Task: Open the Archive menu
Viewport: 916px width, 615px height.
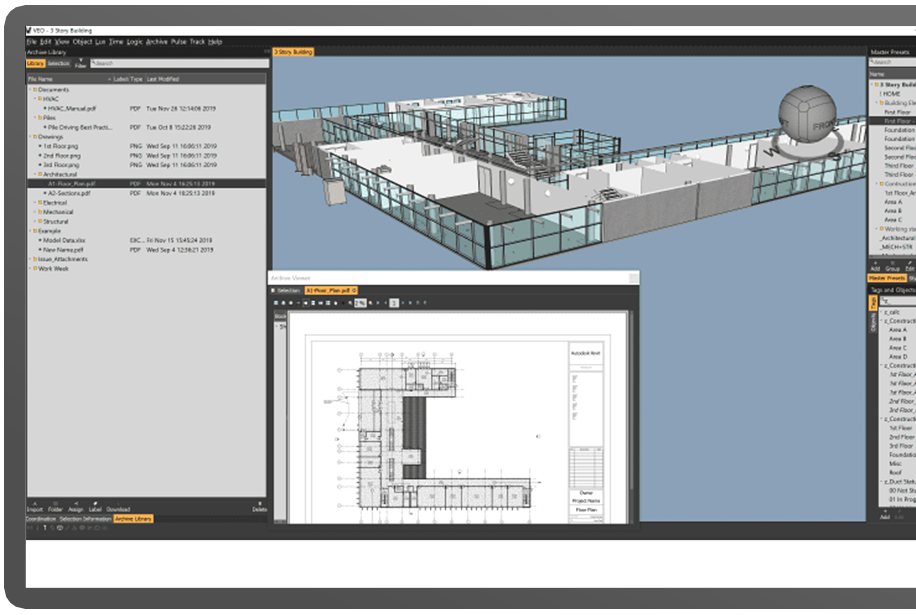Action: 157,42
